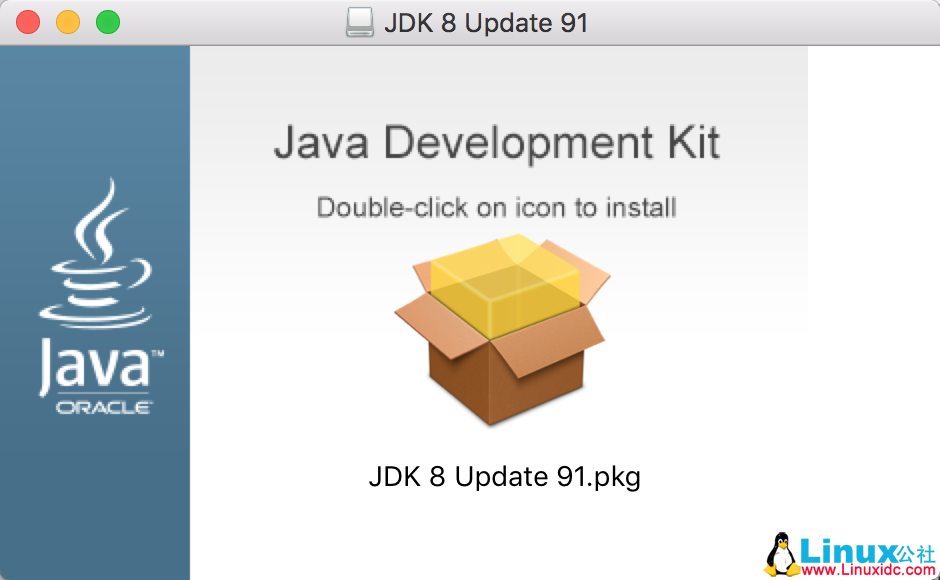940x580 pixels.
Task: Click the blue 'Linux' watermark text
Action: [848, 550]
